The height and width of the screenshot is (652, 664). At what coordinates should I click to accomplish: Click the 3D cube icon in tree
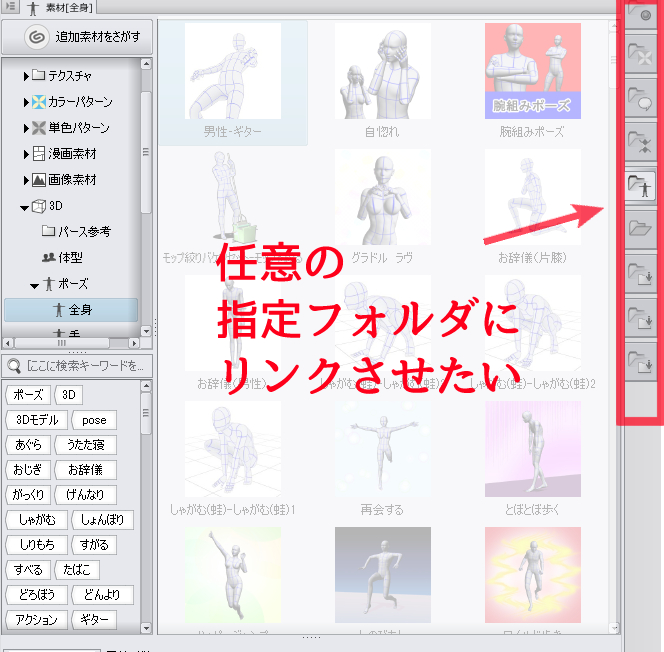click(x=39, y=206)
